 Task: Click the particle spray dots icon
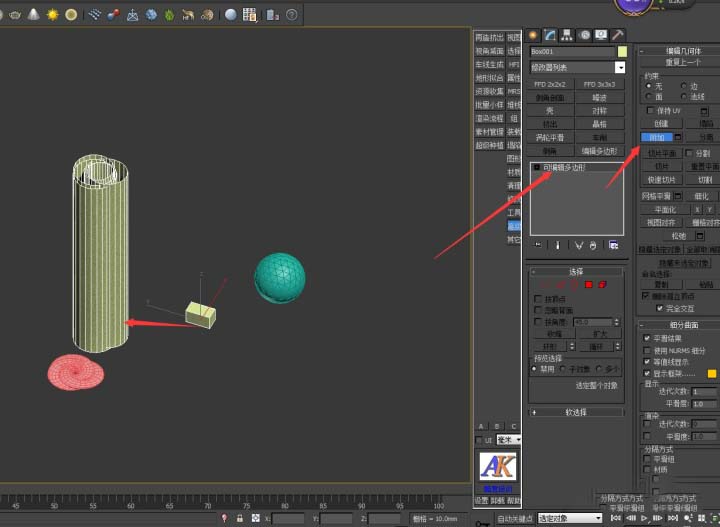tap(95, 15)
